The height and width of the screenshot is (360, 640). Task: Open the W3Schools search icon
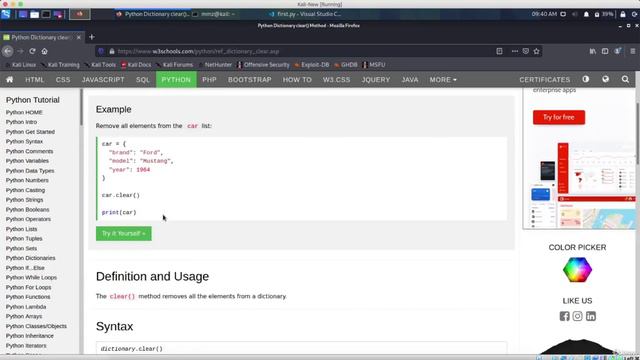click(625, 79)
